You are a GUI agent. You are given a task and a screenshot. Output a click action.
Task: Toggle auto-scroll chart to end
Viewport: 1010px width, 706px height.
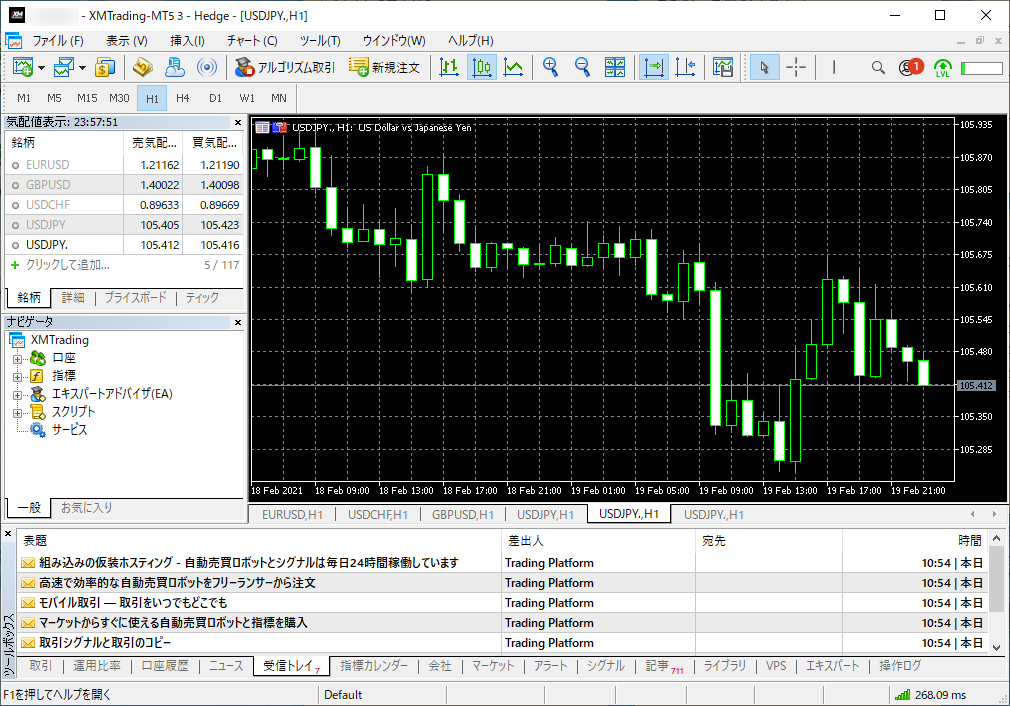point(654,67)
